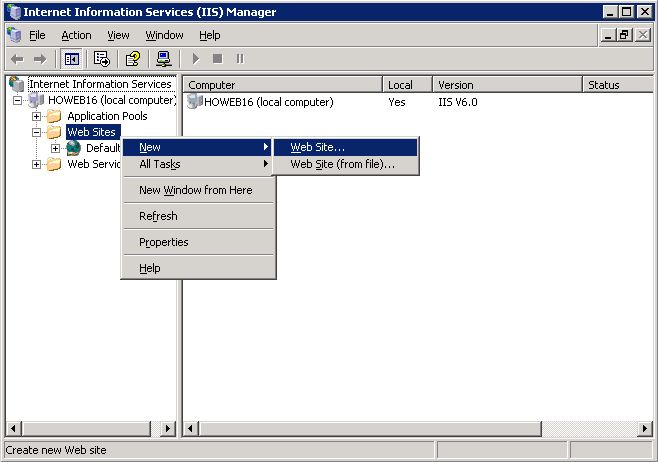
Task: Click the Web Service Extensions folder icon
Action: 54,164
